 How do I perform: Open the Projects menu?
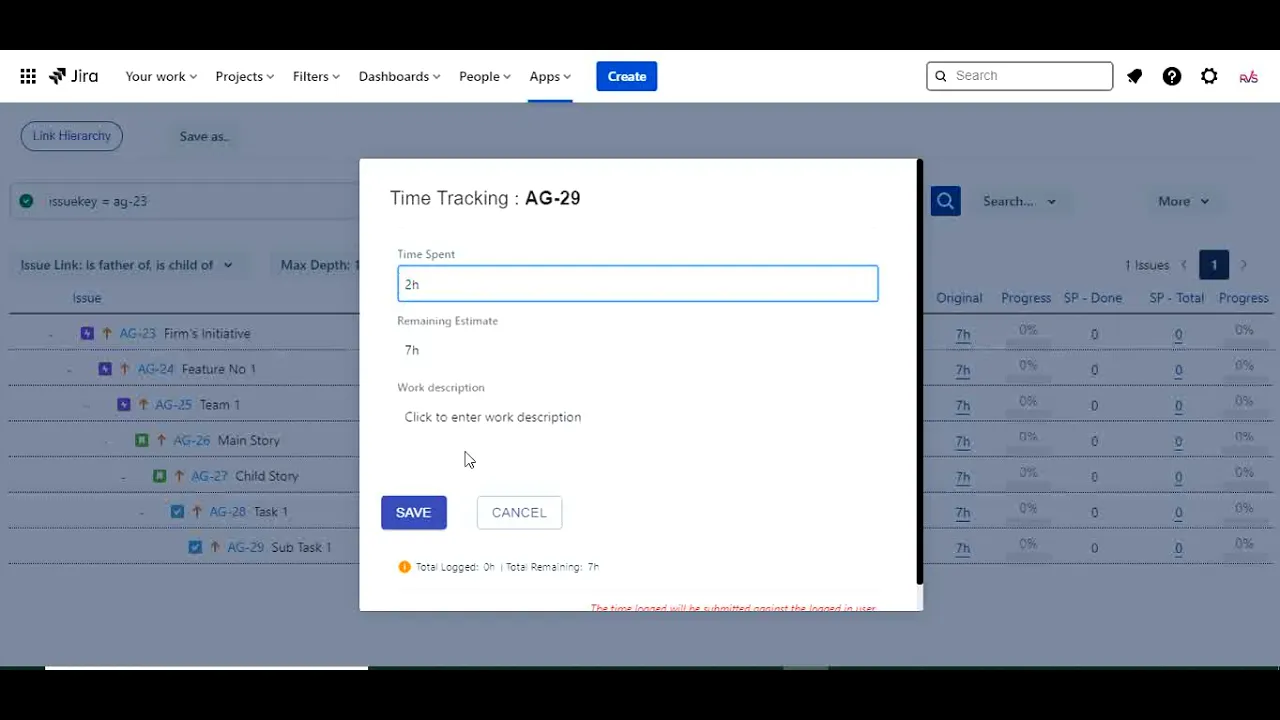(x=244, y=76)
